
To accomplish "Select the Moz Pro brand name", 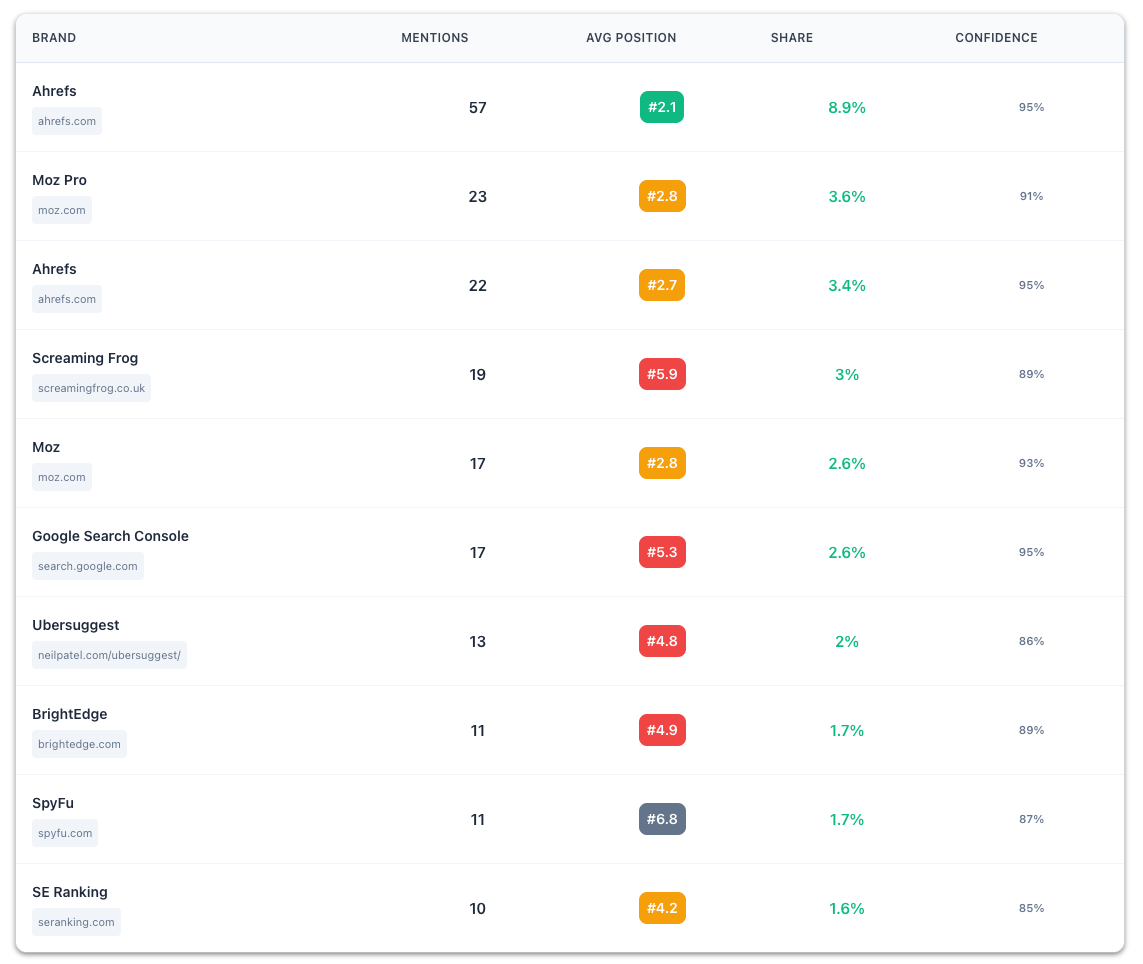I will (59, 180).
